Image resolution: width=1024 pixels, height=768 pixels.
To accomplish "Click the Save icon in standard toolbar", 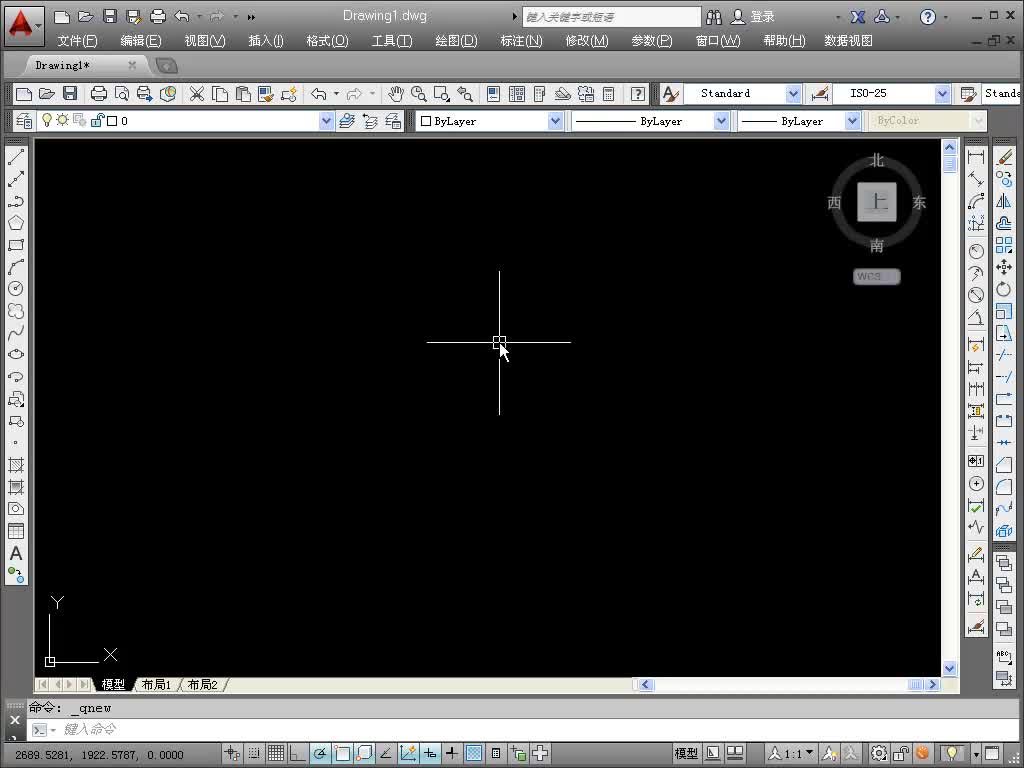I will 70,94.
